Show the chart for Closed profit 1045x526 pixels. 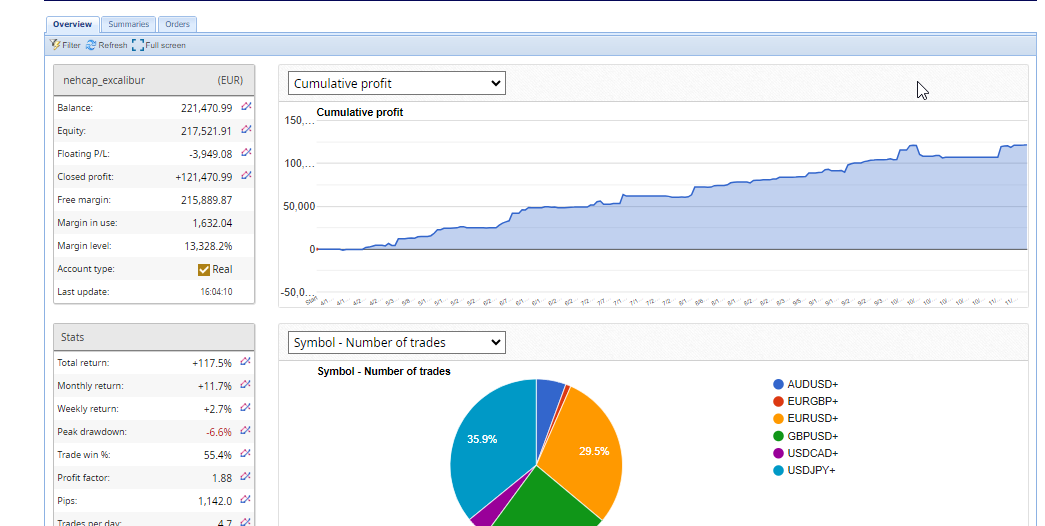pyautogui.click(x=246, y=176)
